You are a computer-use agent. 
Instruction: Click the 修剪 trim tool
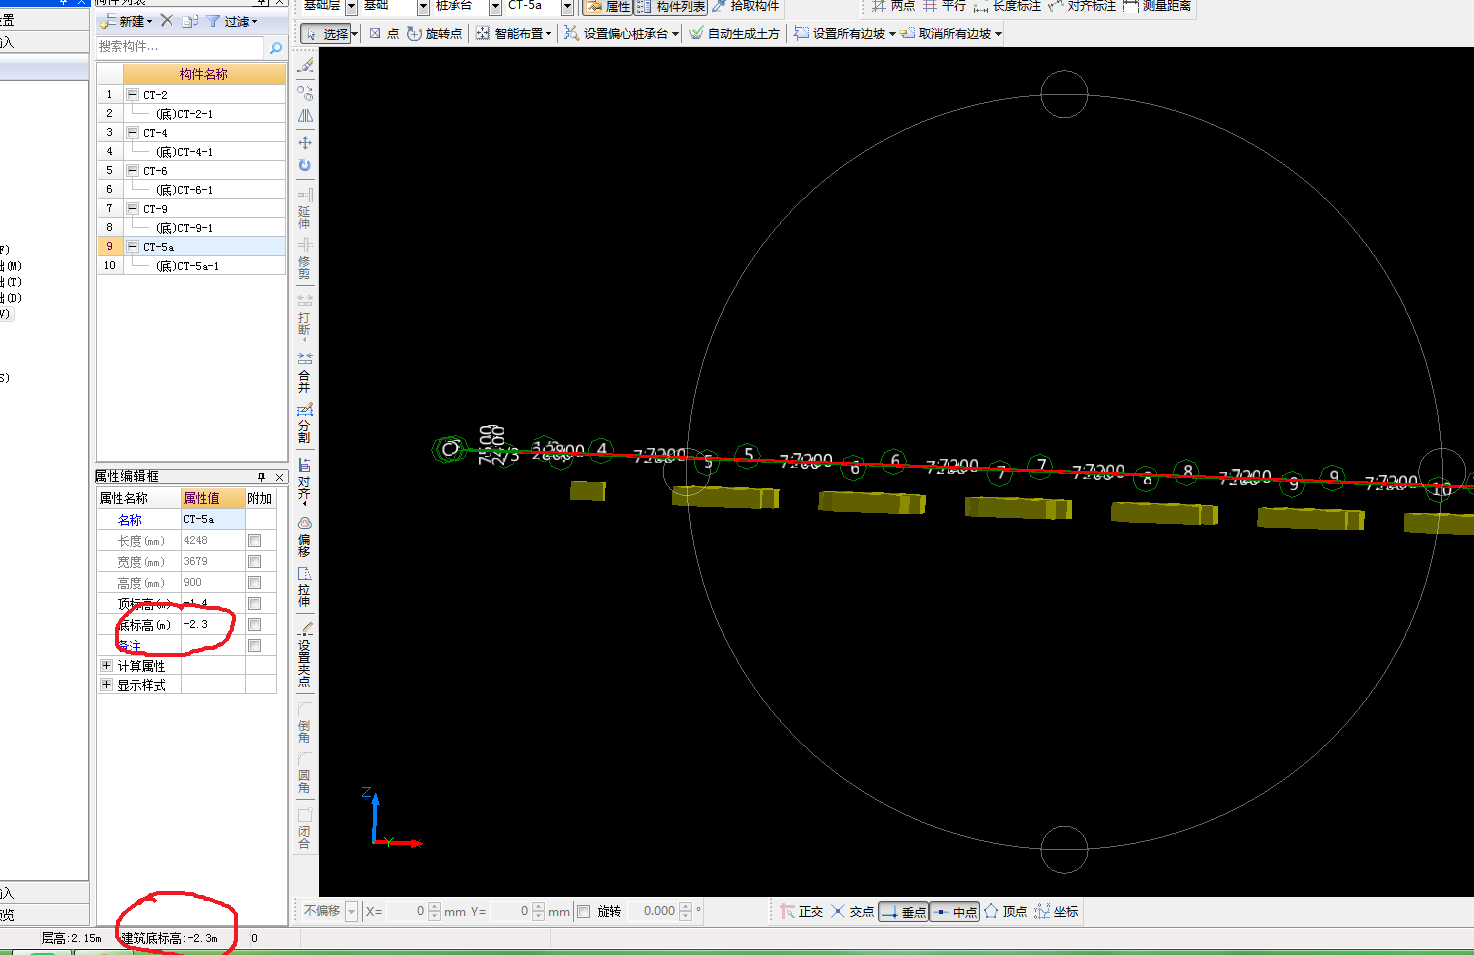(305, 259)
